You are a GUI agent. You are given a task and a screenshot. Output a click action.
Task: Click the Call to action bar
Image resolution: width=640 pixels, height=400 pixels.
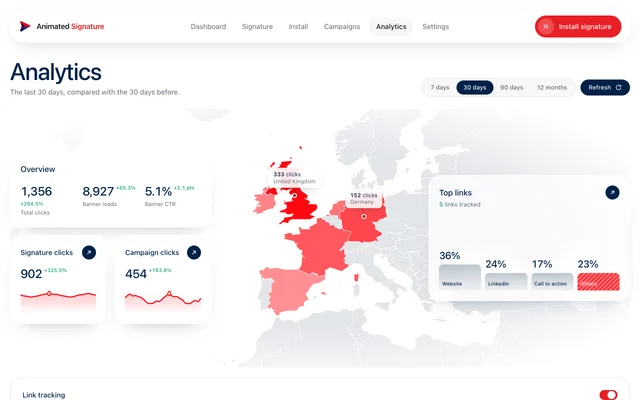pyautogui.click(x=552, y=282)
